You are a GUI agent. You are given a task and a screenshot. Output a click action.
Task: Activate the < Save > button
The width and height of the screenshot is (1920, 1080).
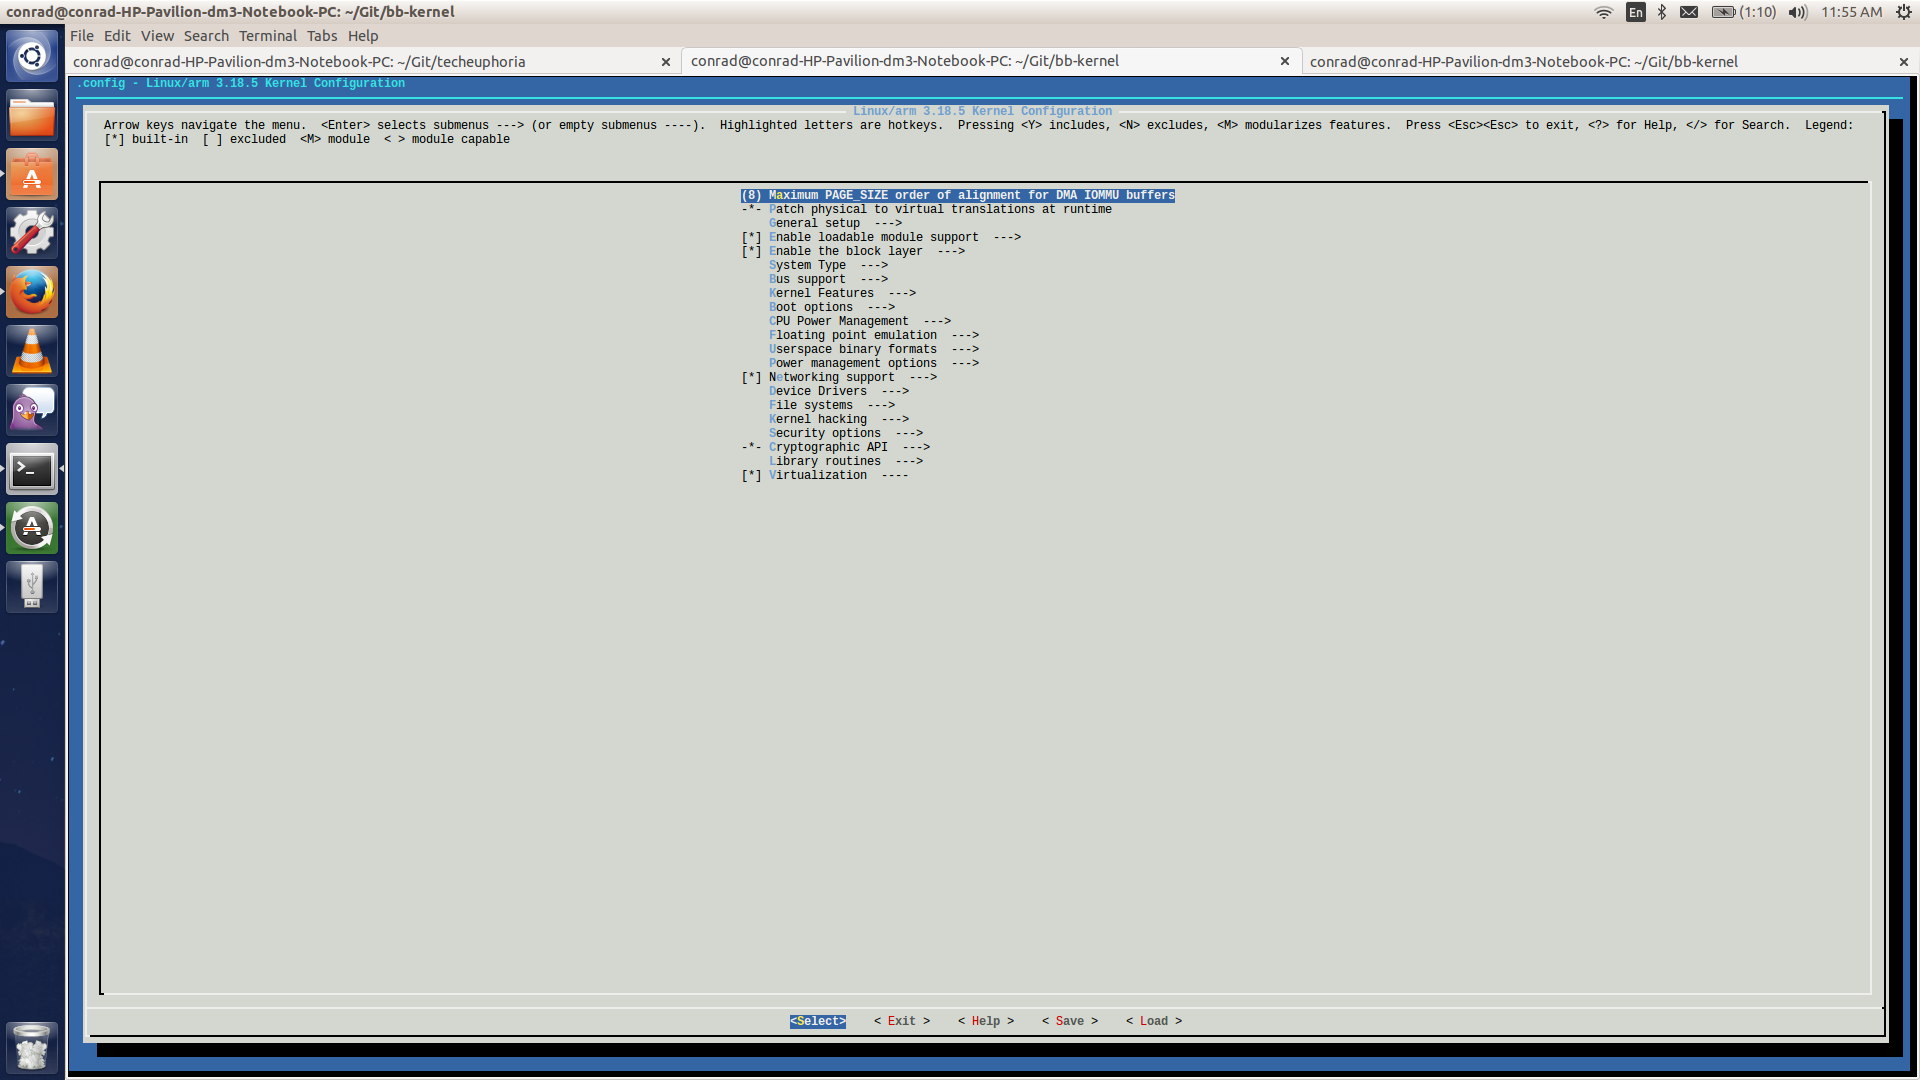click(1069, 1021)
